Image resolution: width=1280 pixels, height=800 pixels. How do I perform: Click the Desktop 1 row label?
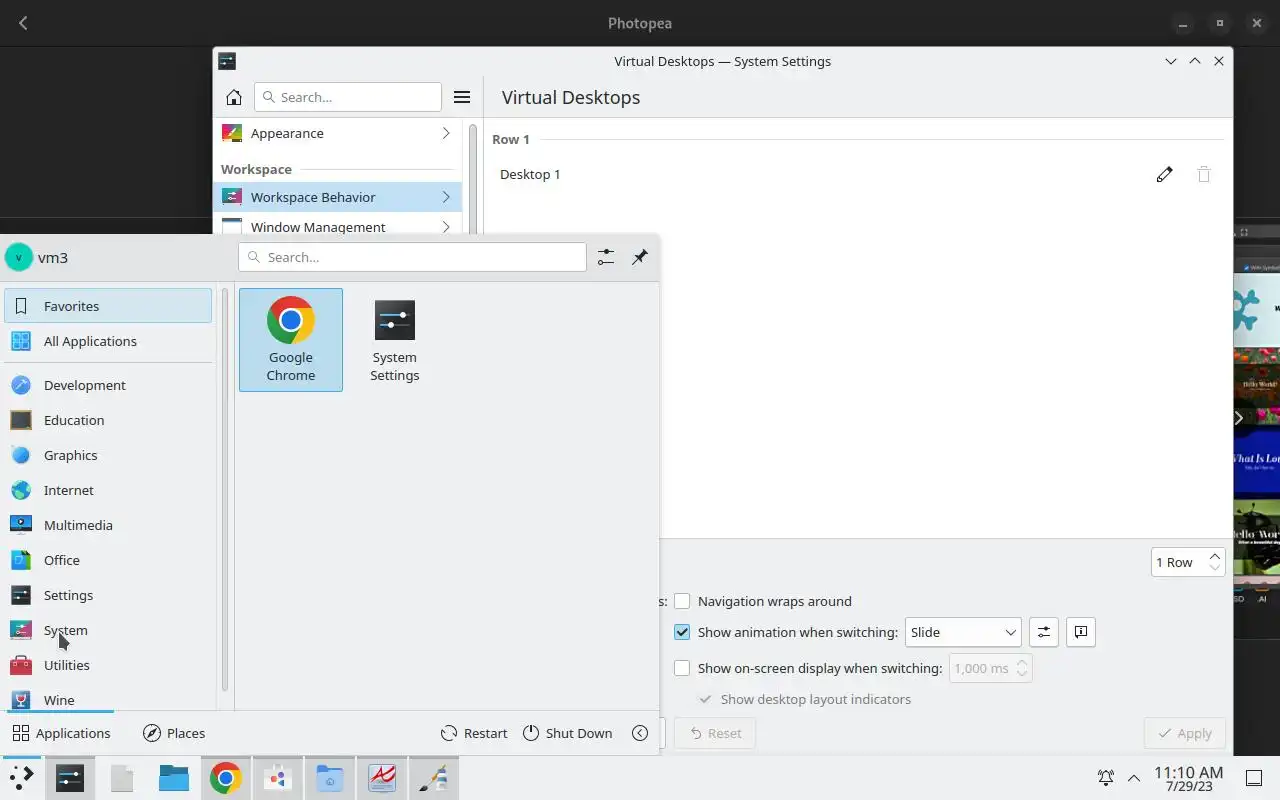[530, 174]
